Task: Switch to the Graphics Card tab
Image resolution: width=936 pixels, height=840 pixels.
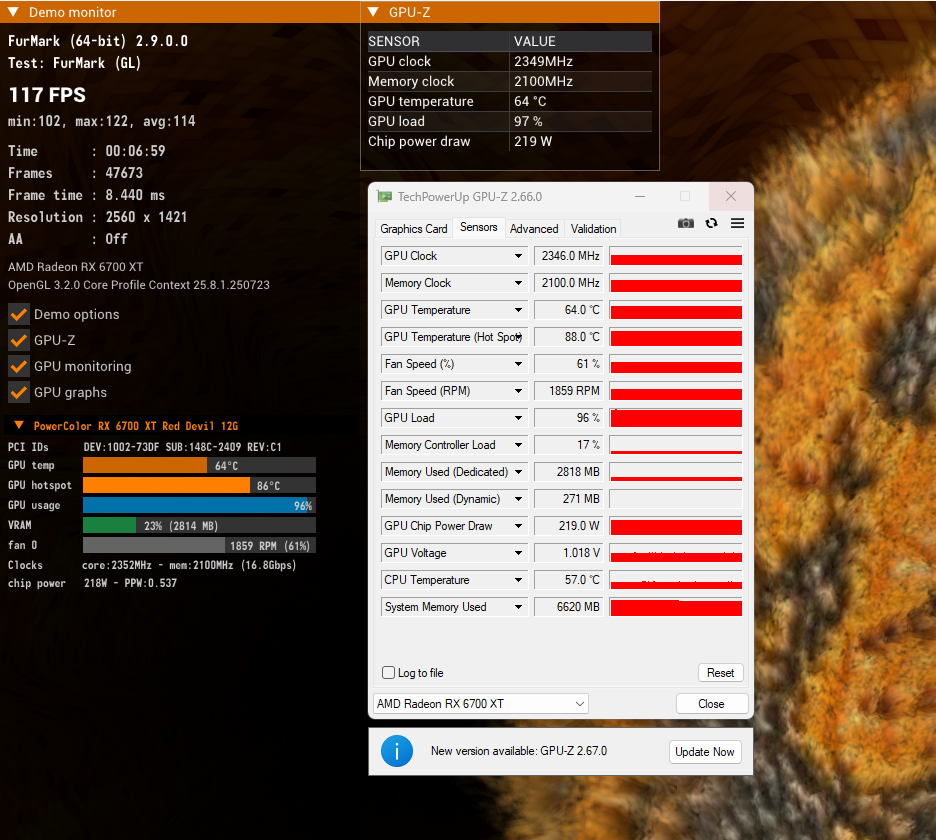Action: point(414,229)
